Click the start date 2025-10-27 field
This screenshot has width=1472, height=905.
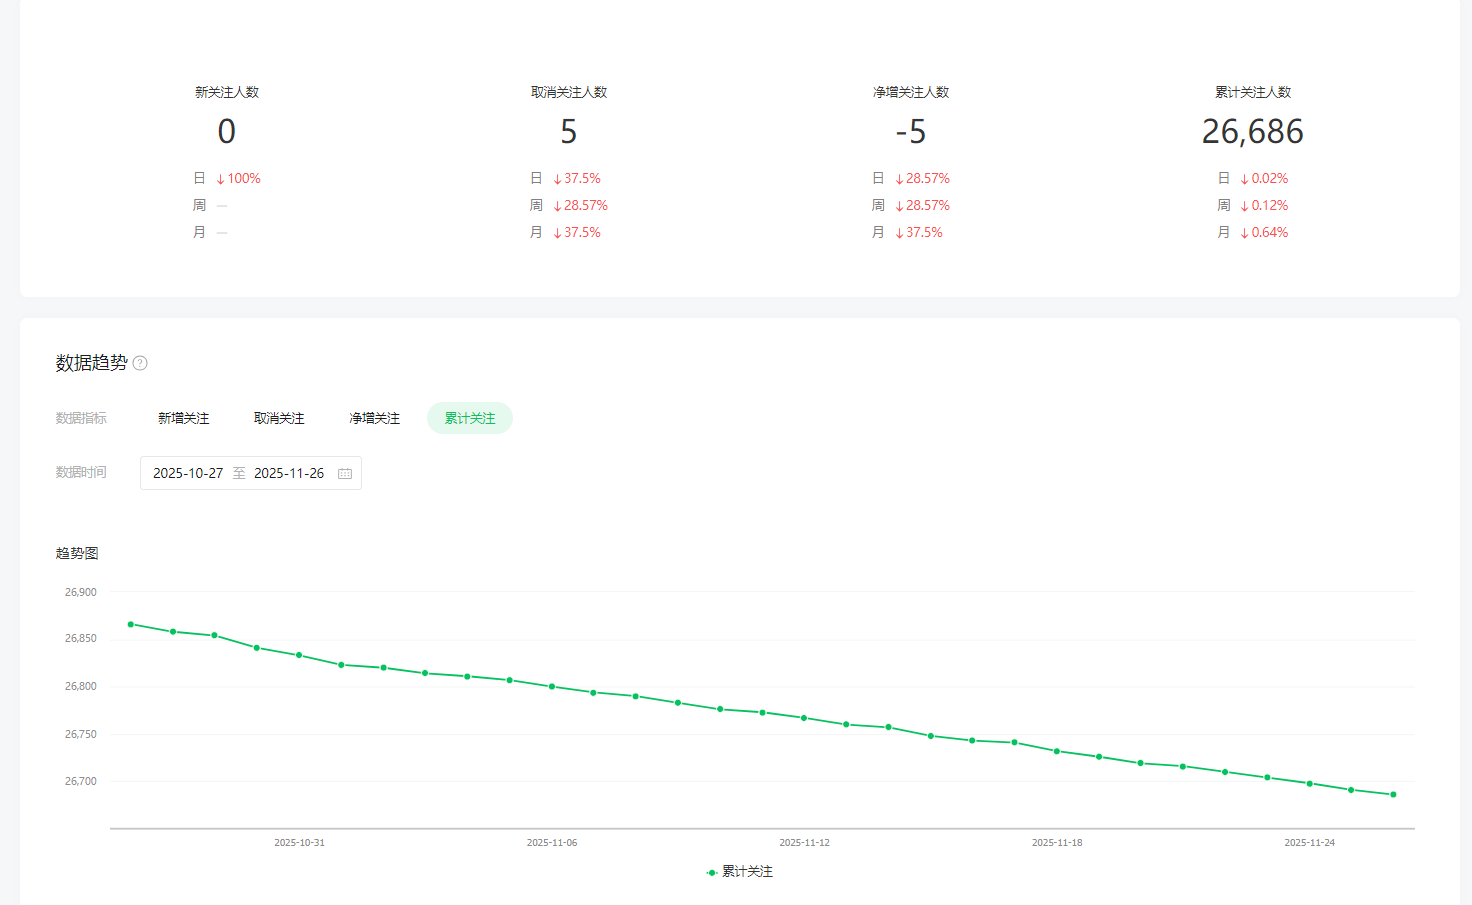tap(188, 473)
